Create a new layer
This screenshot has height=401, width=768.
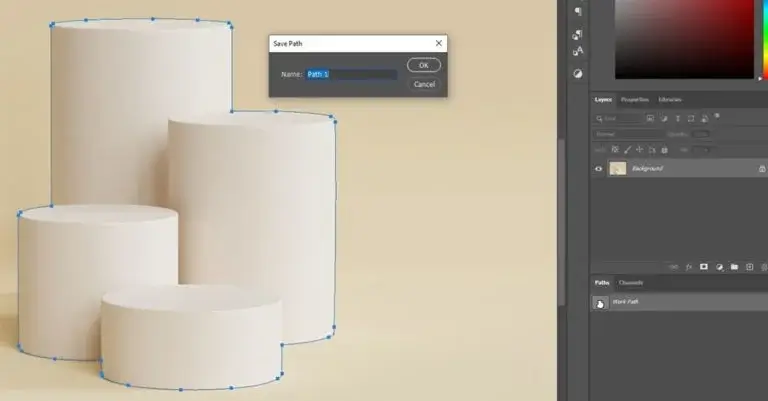[749, 267]
